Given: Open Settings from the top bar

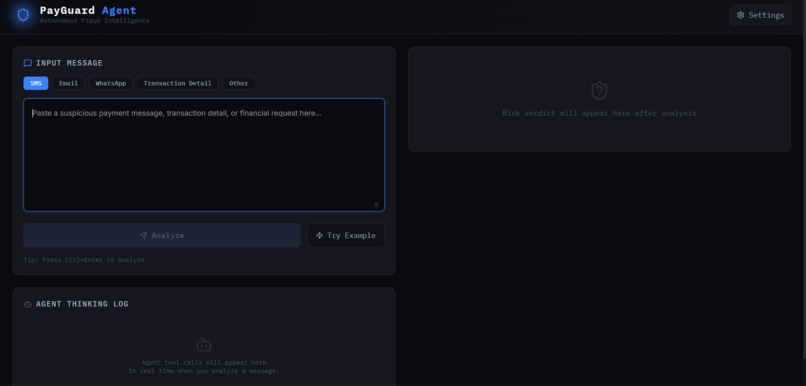Looking at the screenshot, I should tap(760, 15).
